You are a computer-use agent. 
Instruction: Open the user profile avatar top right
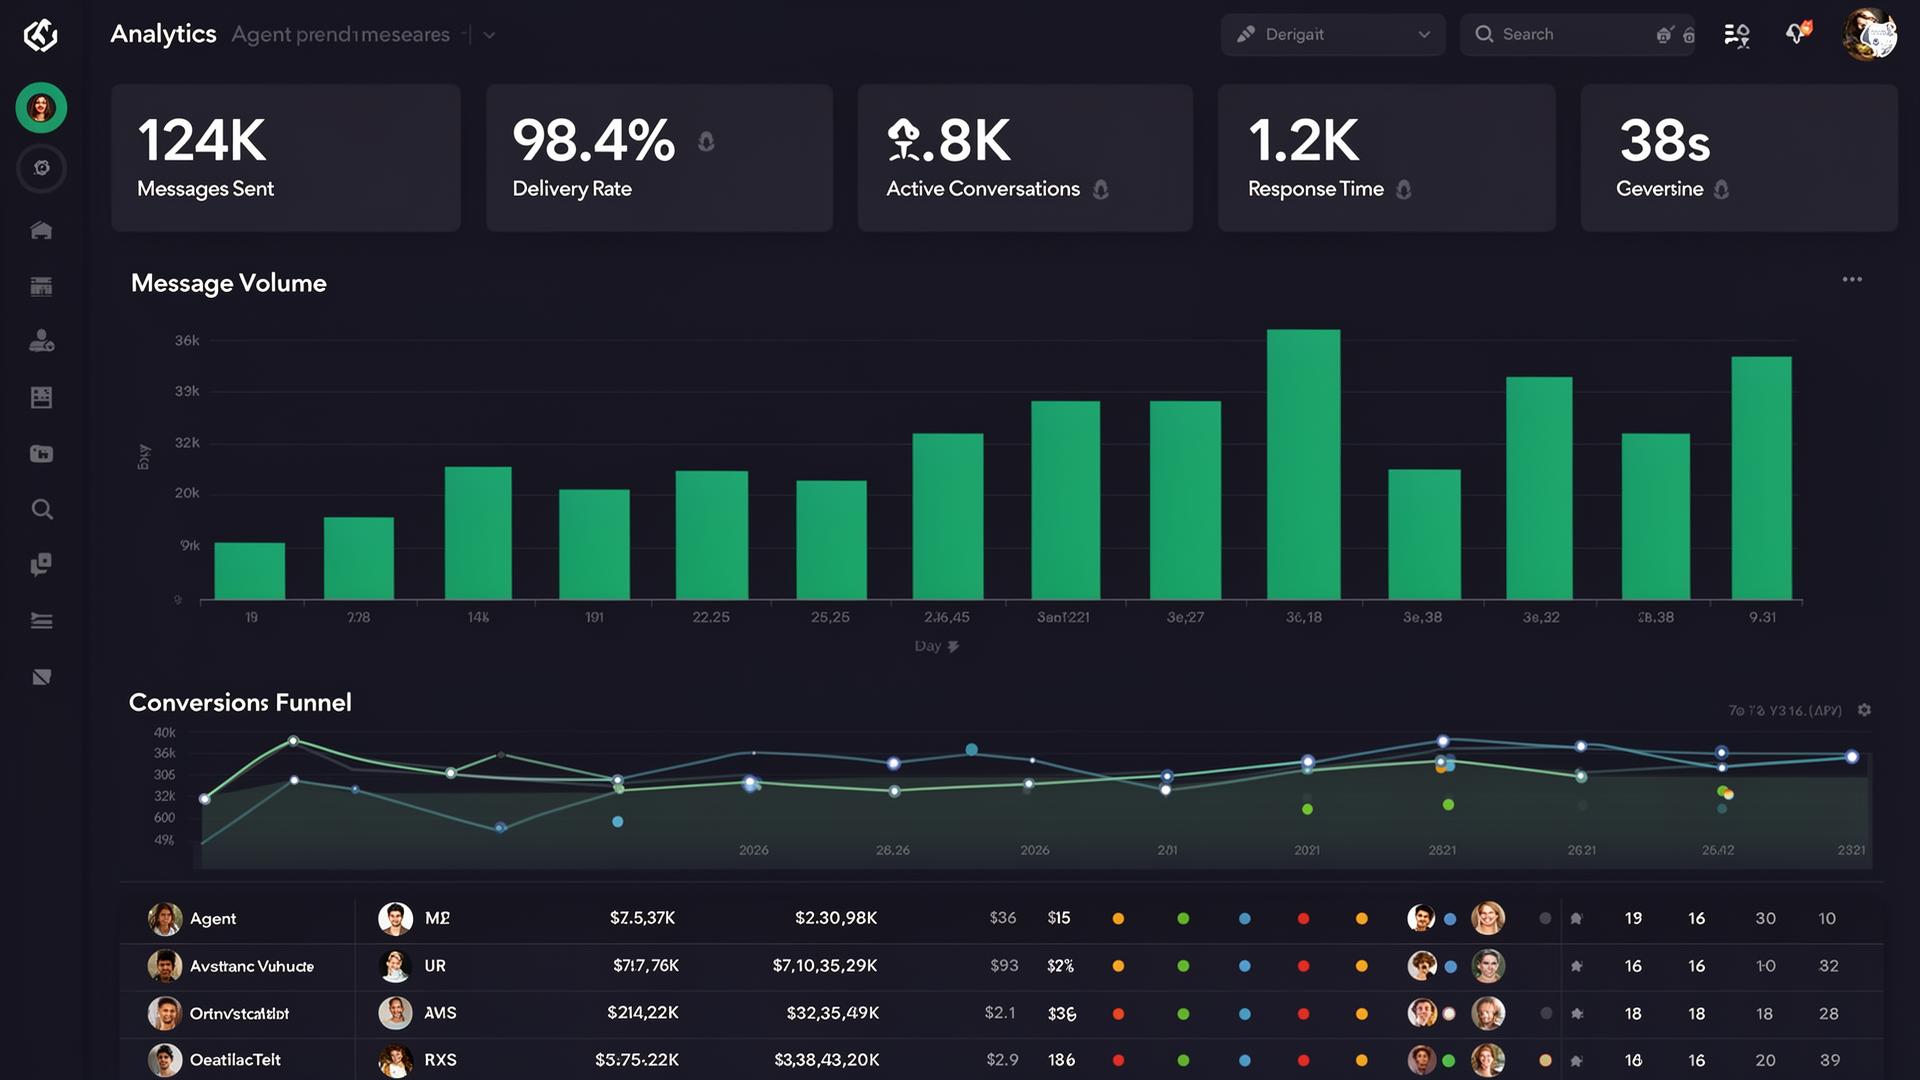point(1870,35)
